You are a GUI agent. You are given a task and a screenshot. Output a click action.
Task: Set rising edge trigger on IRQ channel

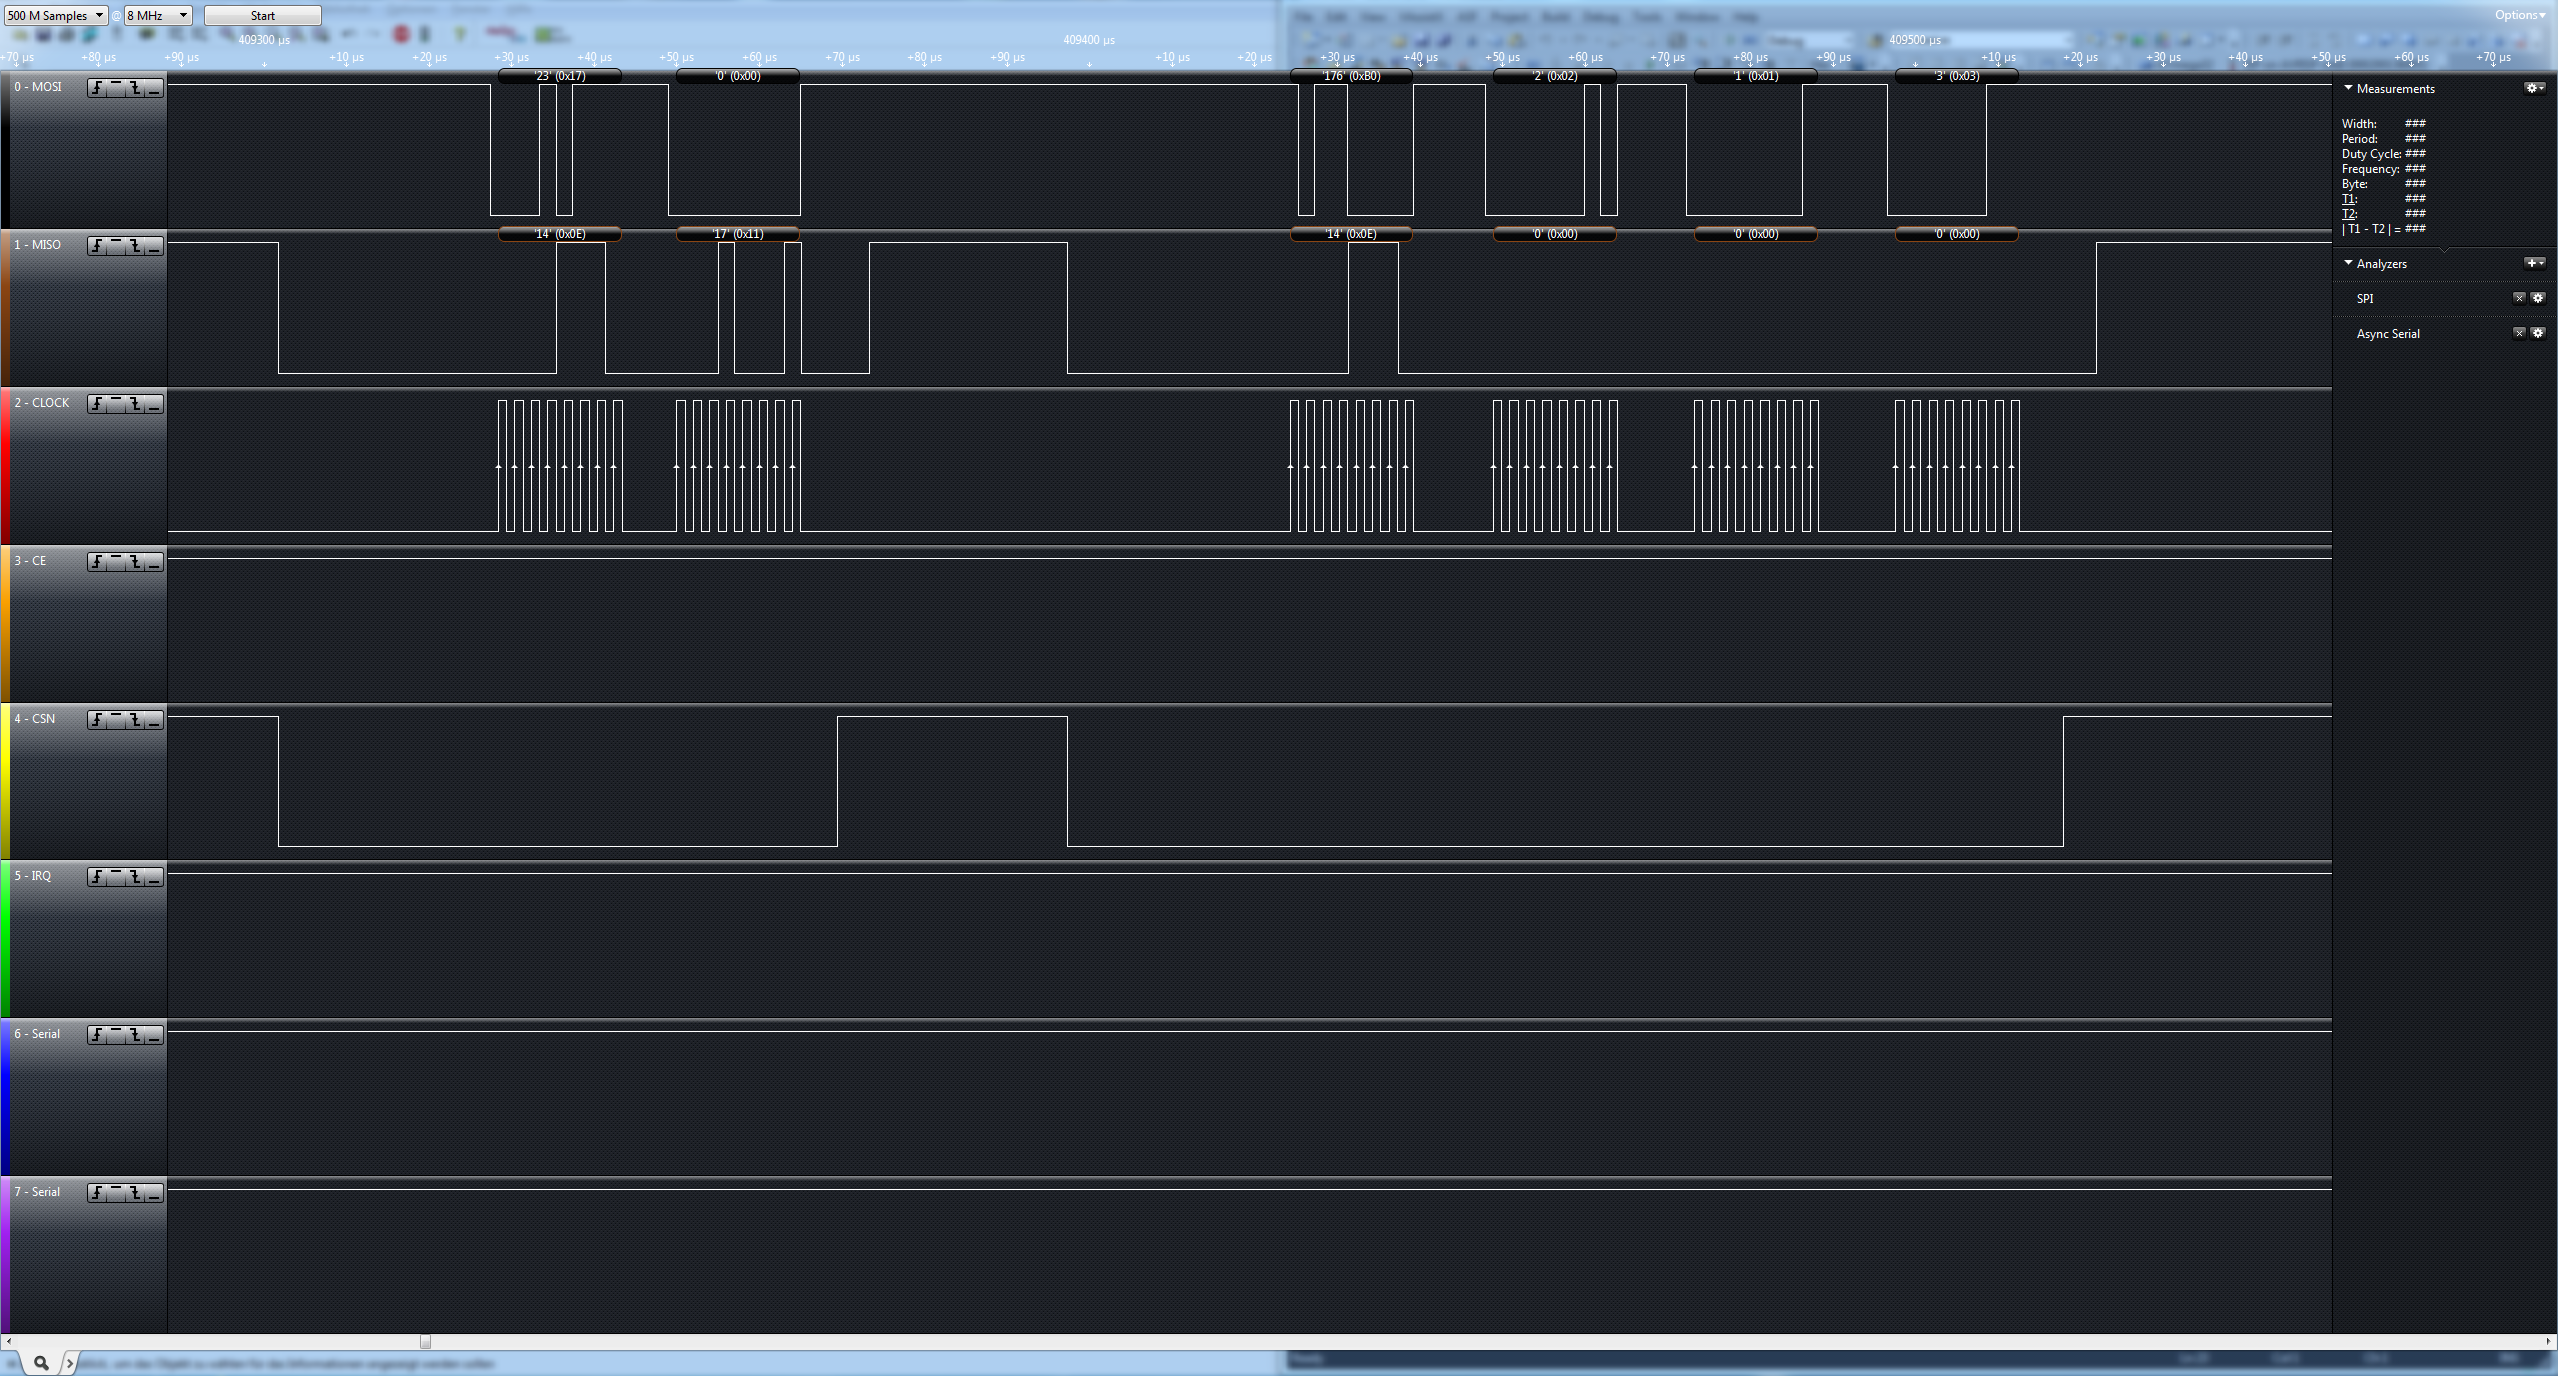click(97, 877)
